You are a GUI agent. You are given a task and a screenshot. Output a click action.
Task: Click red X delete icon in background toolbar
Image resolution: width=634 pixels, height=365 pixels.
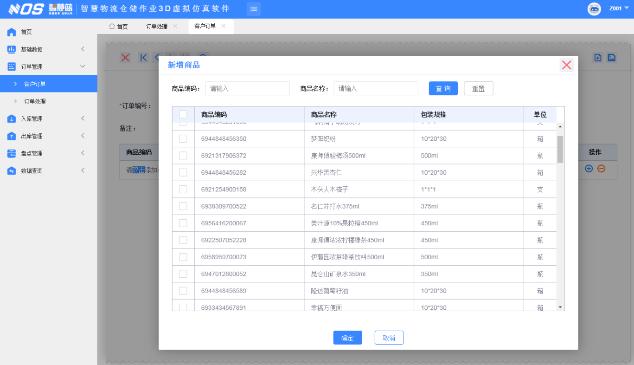click(125, 57)
